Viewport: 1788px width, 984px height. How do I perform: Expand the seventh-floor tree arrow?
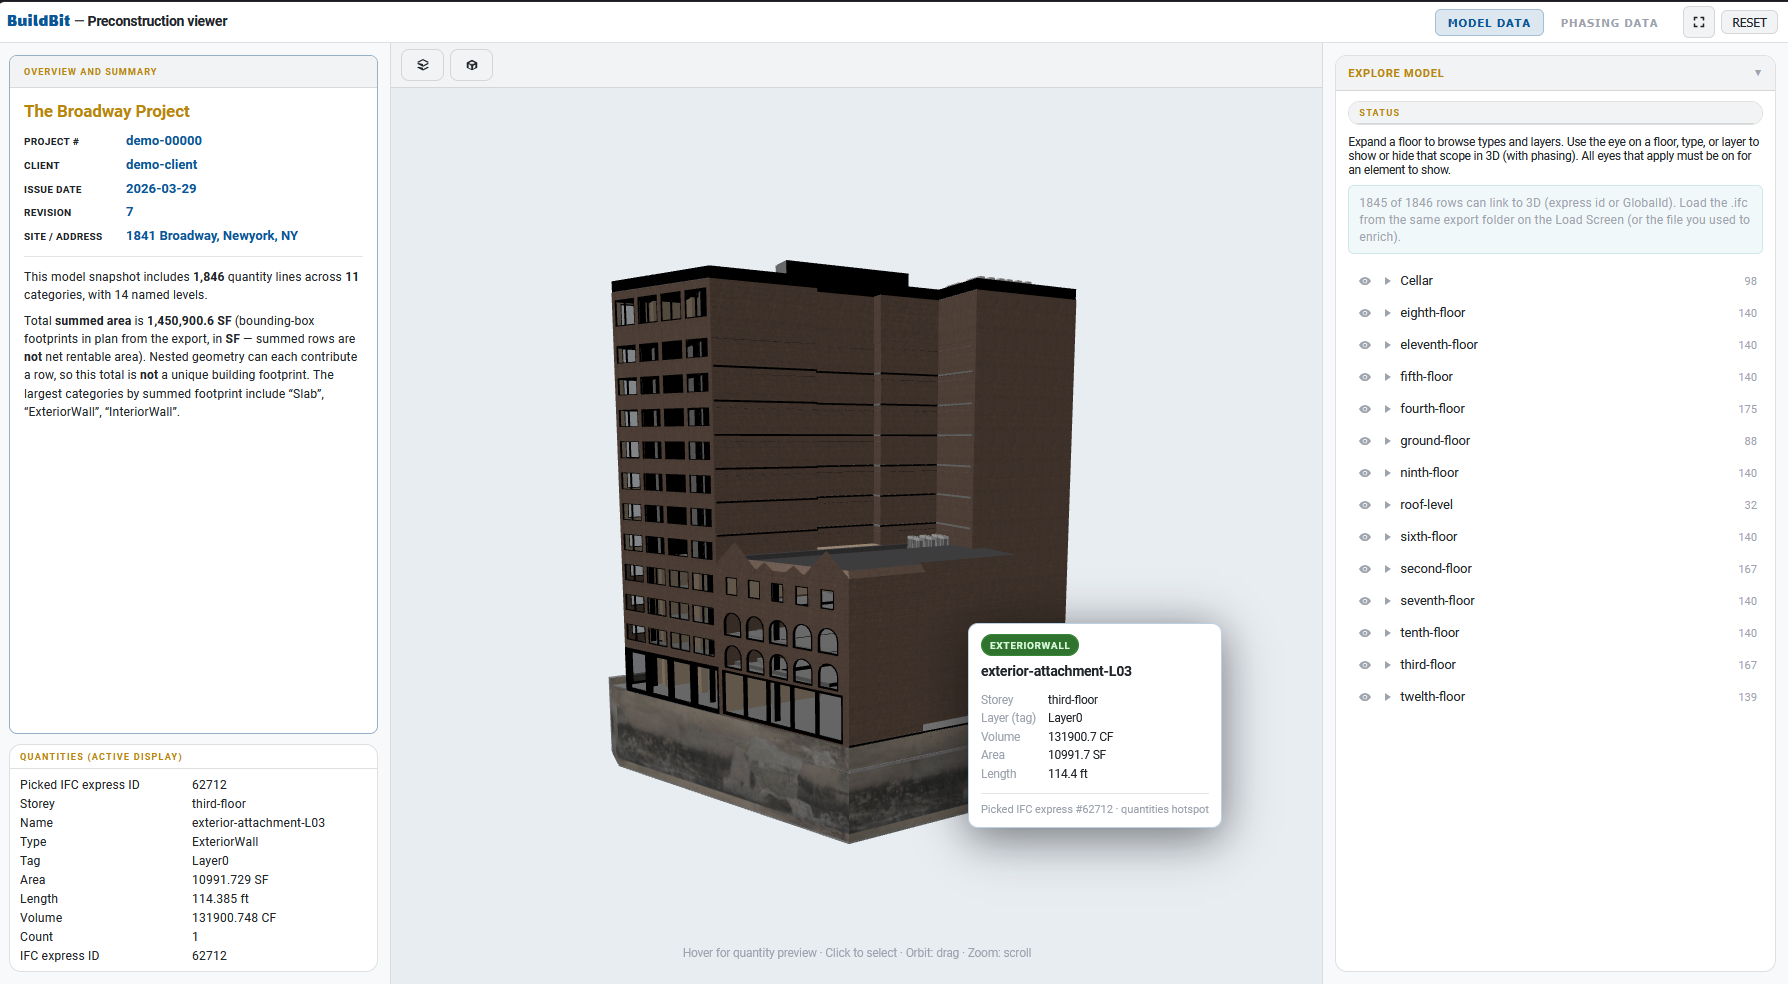[x=1387, y=601]
